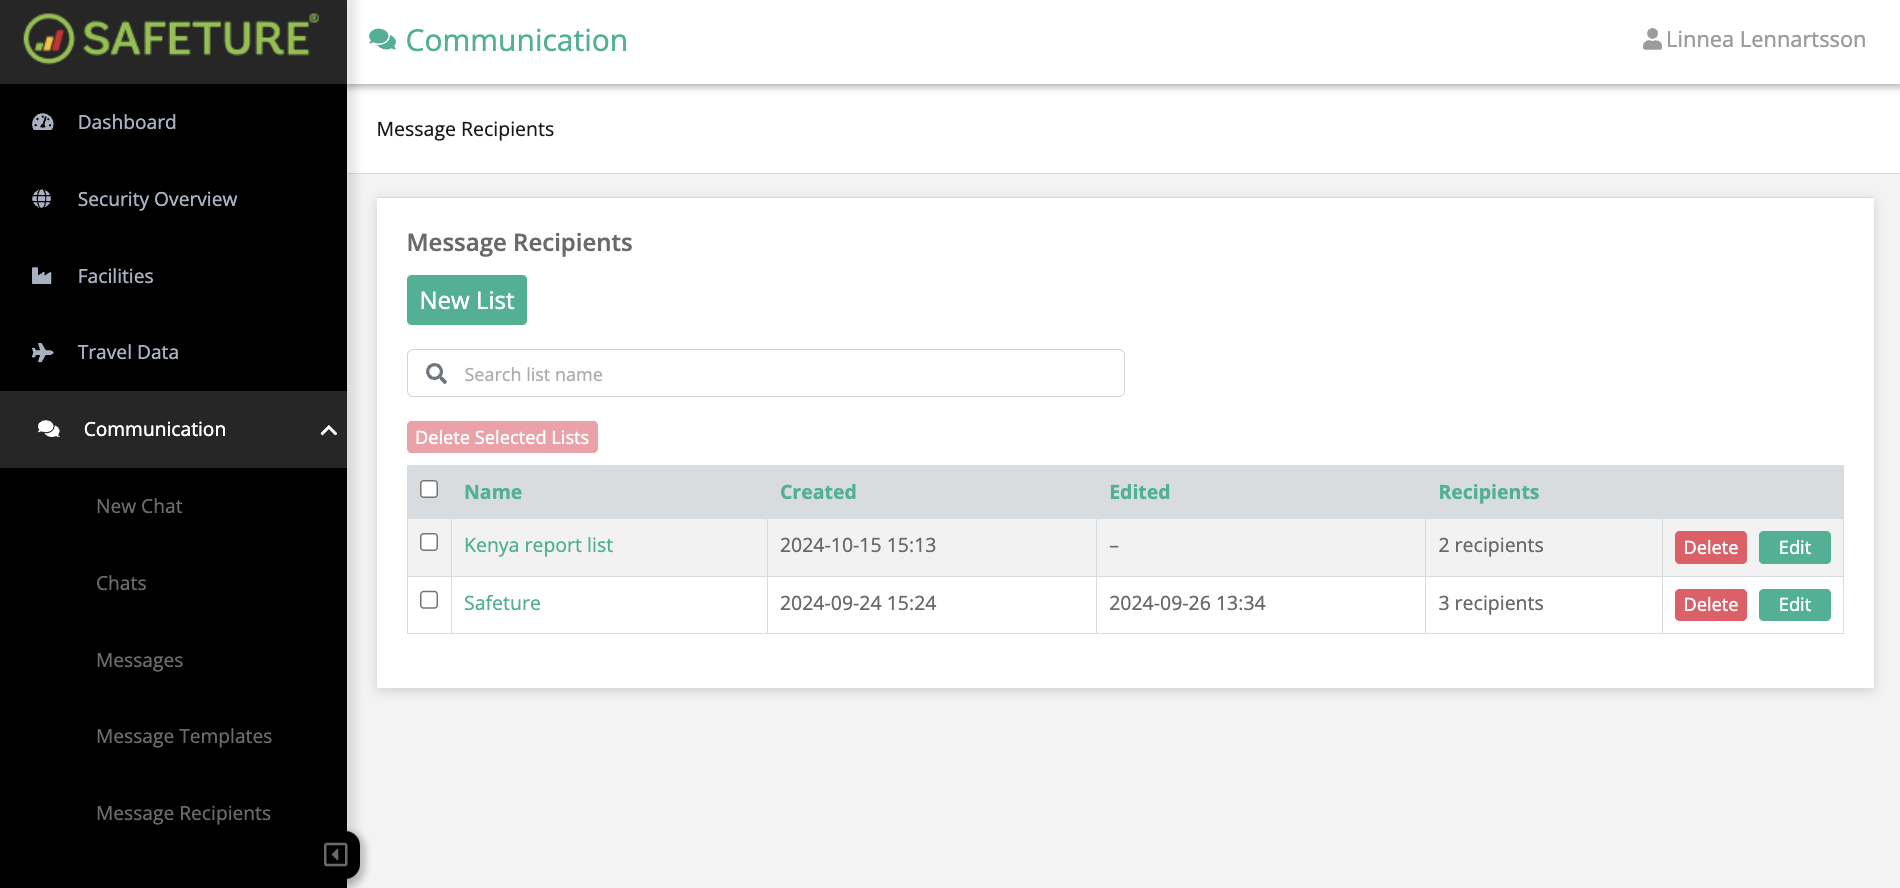Click the user profile icon beside Linnea Lennartsson

pyautogui.click(x=1652, y=39)
